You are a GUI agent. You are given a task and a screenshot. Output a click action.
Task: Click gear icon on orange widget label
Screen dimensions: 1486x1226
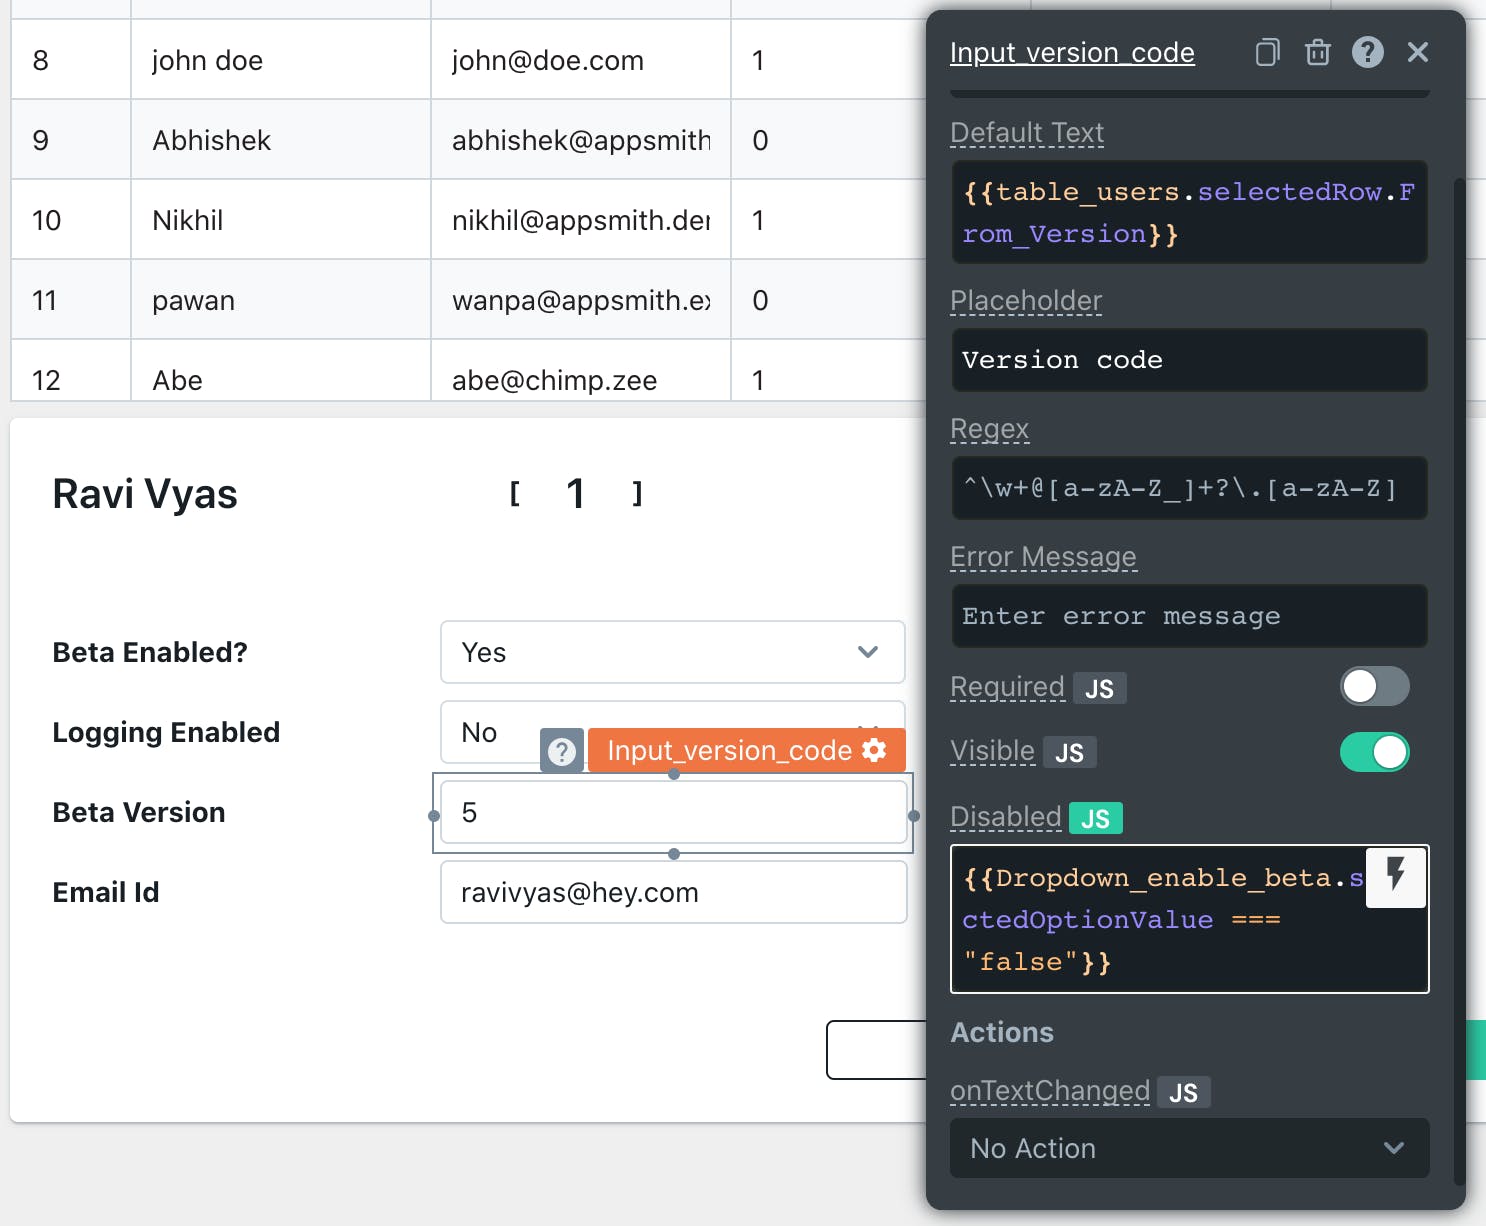coord(874,750)
